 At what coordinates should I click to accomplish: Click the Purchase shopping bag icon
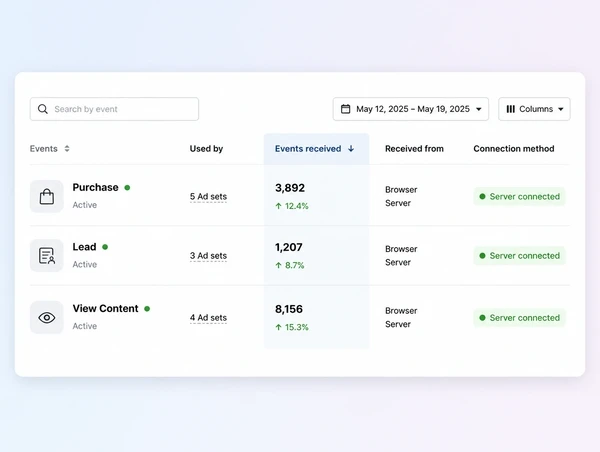tap(47, 196)
